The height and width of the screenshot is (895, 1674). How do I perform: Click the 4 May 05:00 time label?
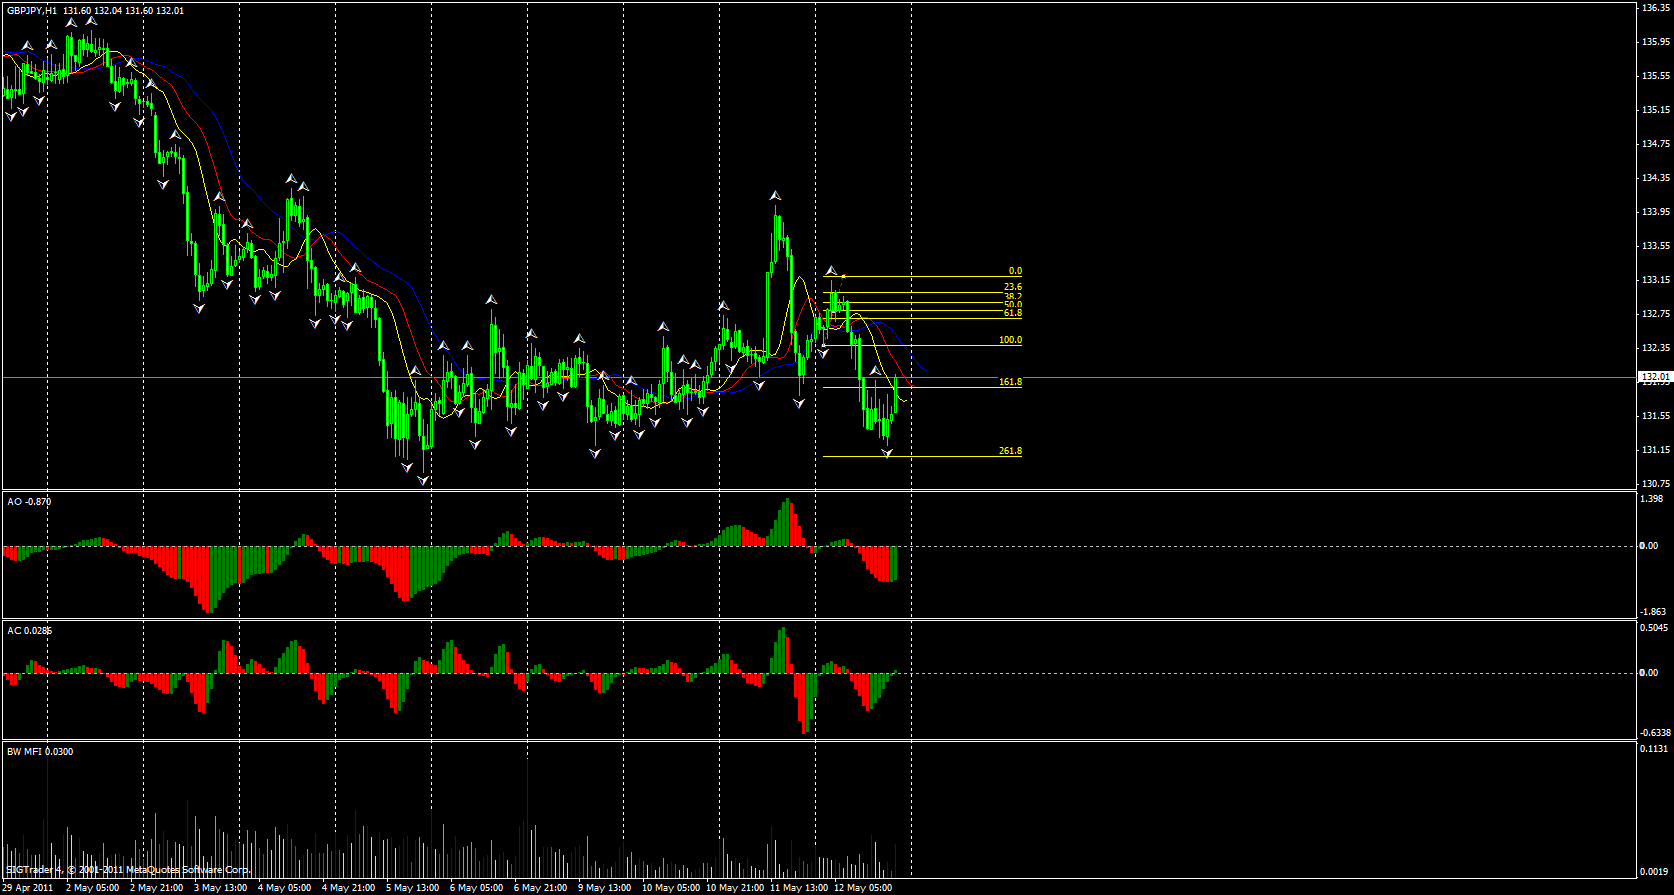pos(284,887)
